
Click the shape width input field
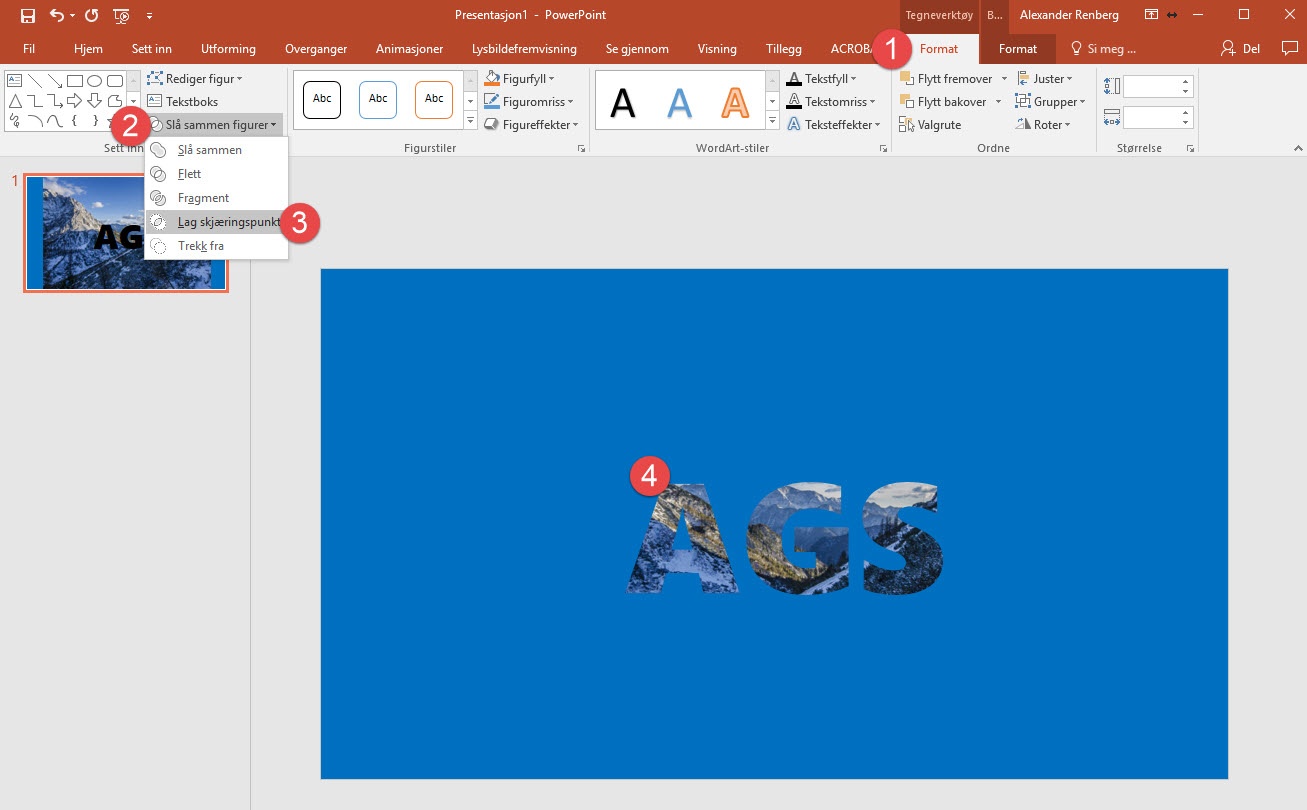click(x=1158, y=118)
